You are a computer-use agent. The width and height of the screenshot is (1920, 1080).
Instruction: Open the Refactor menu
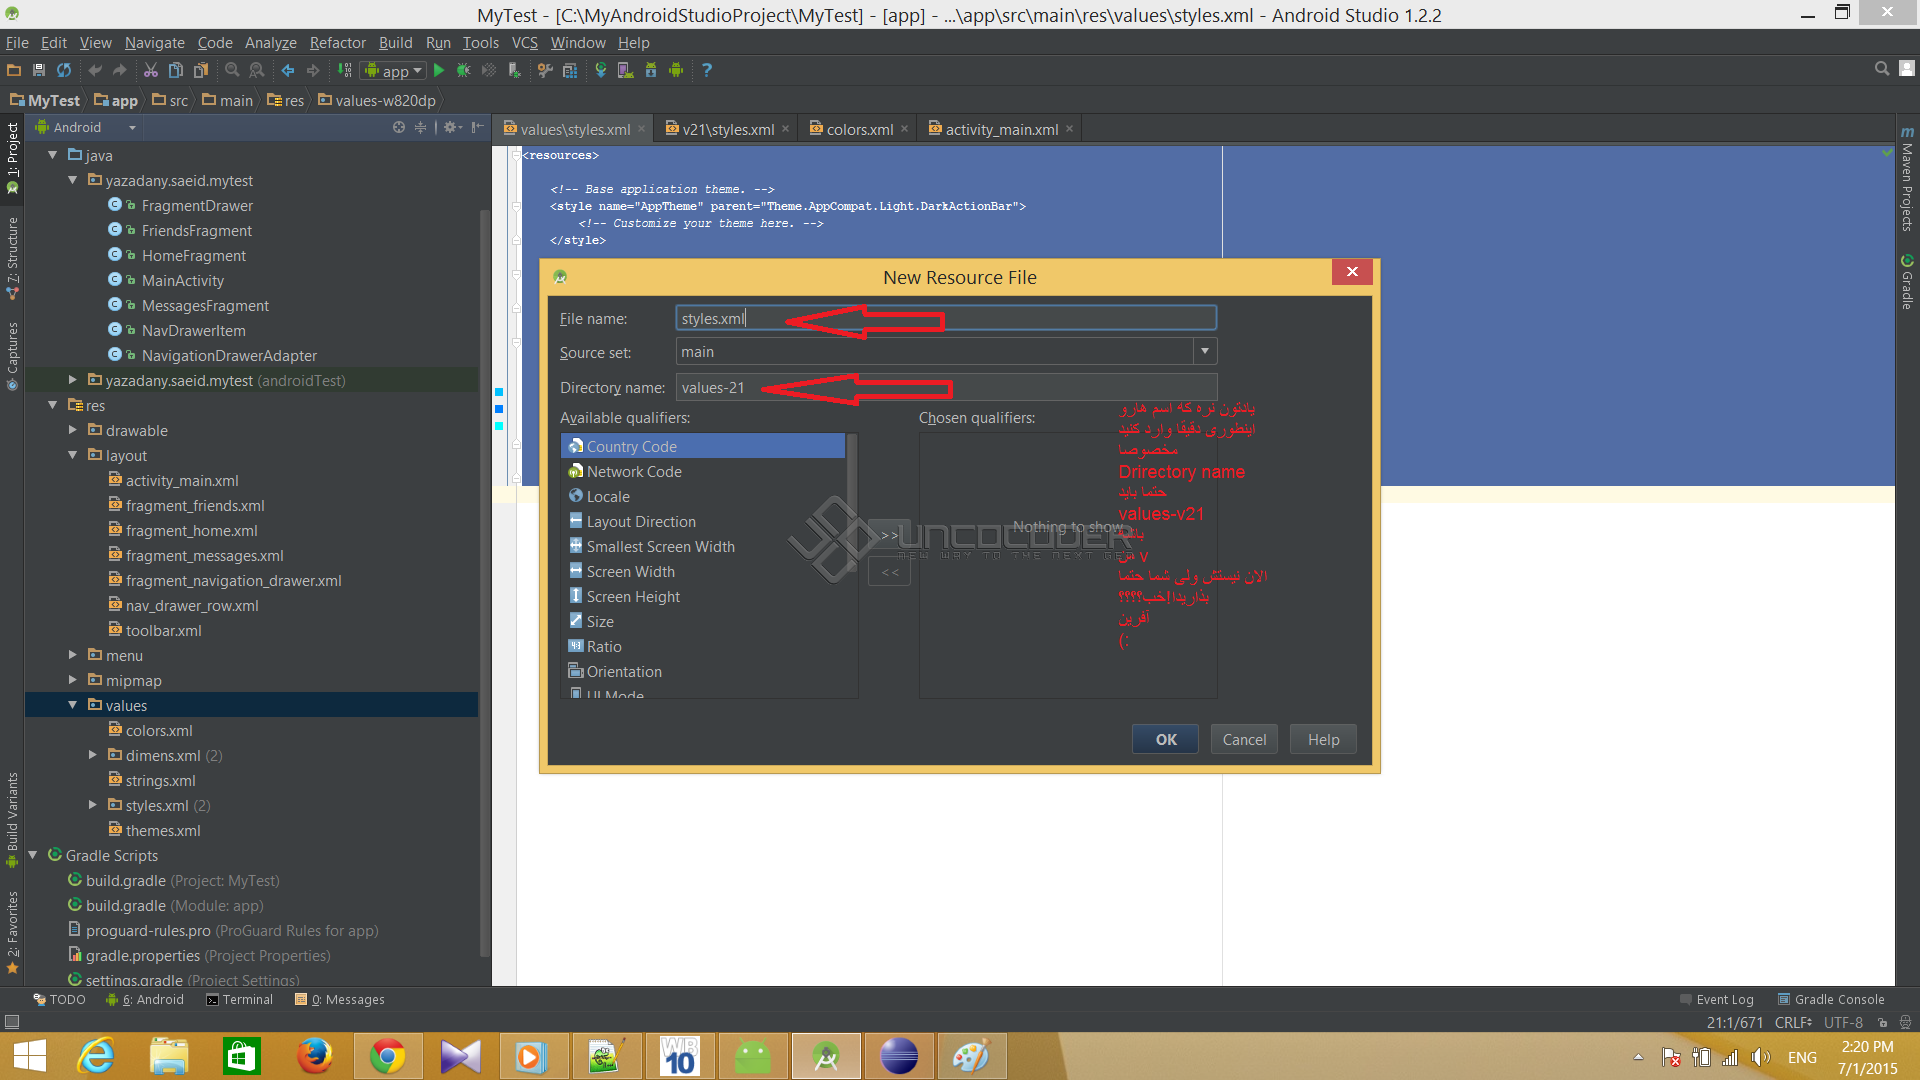pos(337,42)
